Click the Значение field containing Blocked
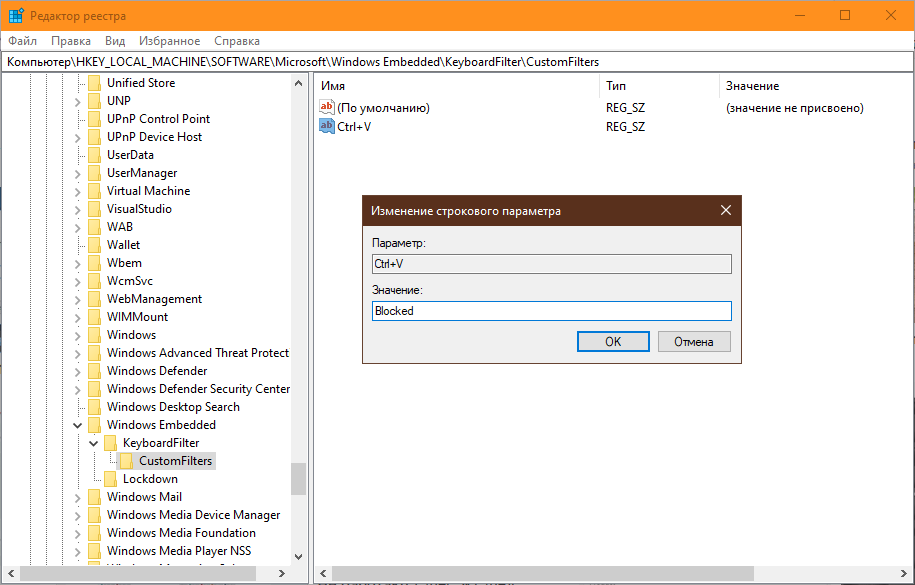 [551, 311]
